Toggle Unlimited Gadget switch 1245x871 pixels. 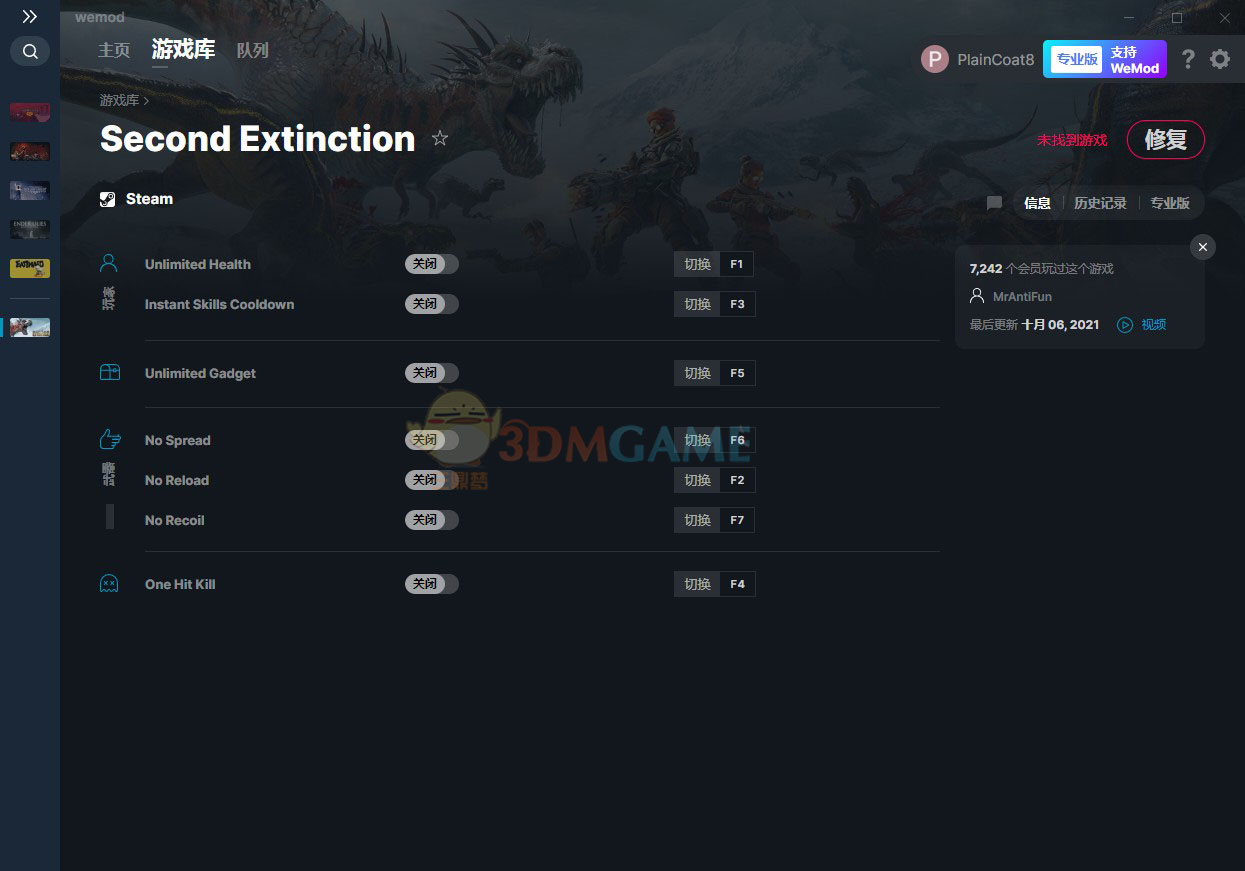point(432,373)
